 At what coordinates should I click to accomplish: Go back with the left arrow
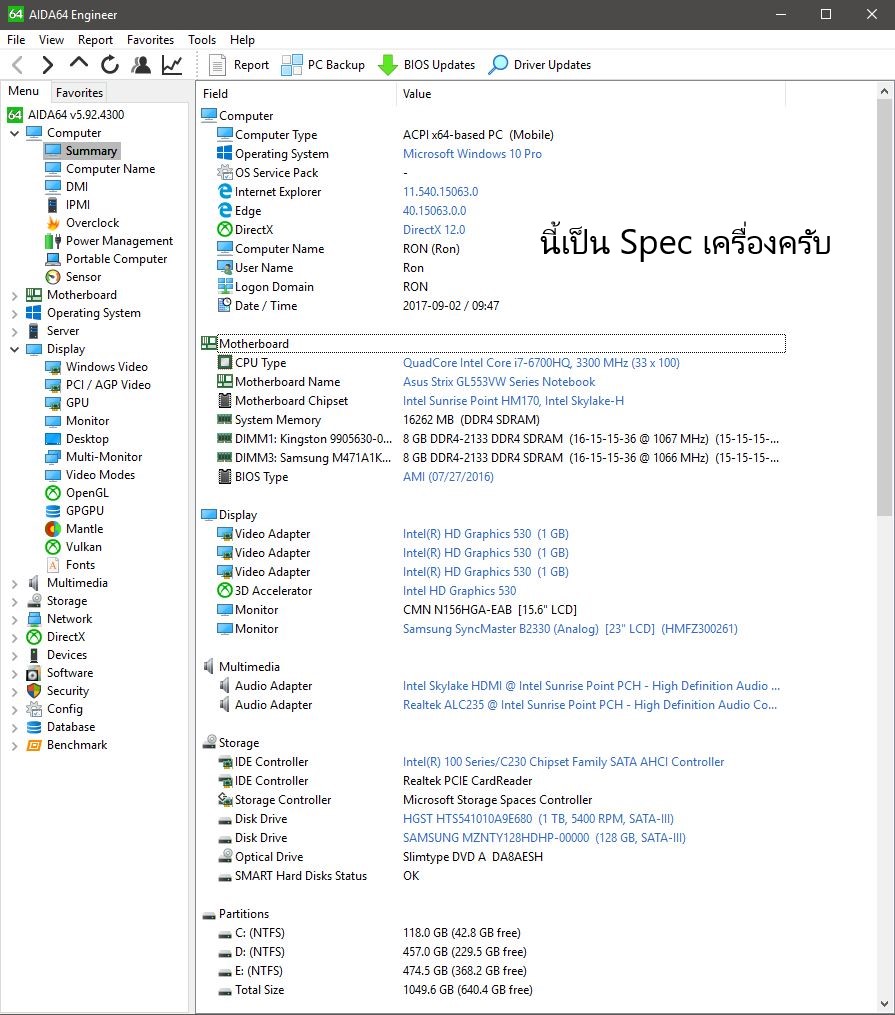(x=17, y=65)
